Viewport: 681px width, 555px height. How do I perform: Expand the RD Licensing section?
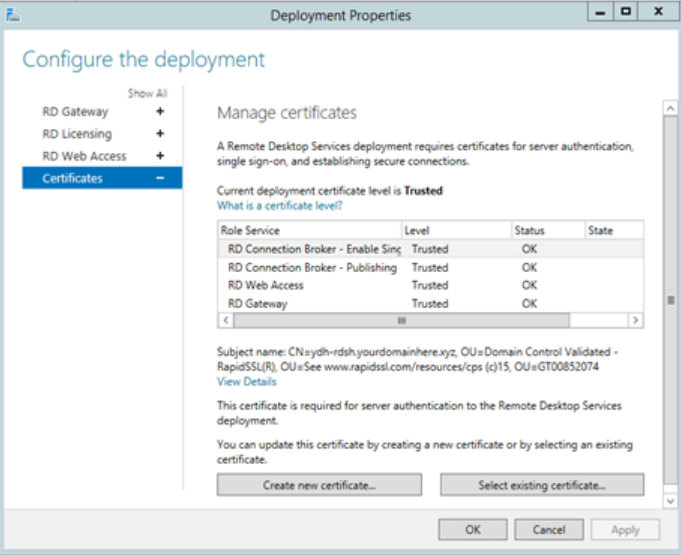159,134
